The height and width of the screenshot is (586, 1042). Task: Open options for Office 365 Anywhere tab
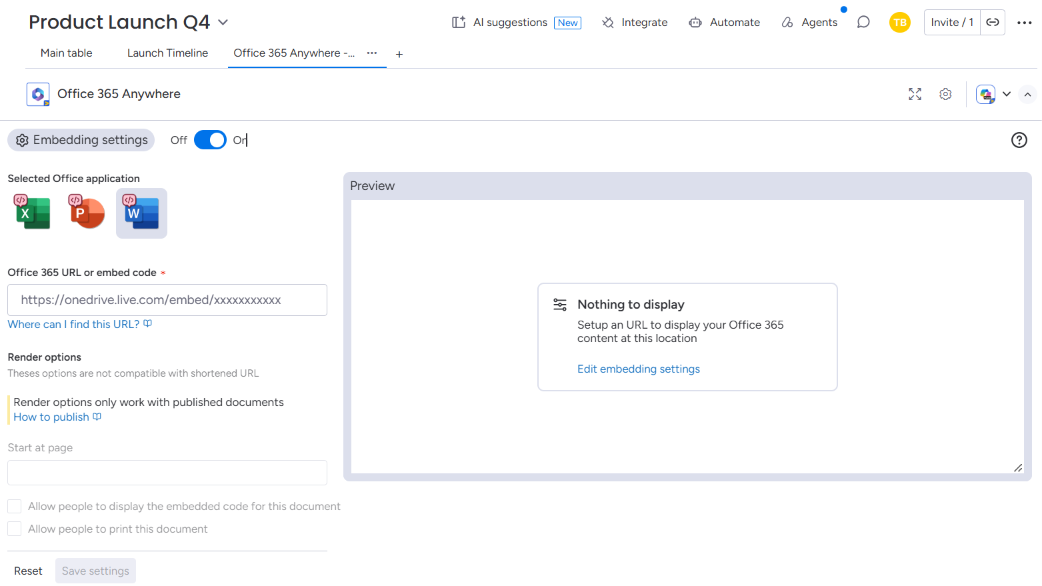(x=372, y=53)
